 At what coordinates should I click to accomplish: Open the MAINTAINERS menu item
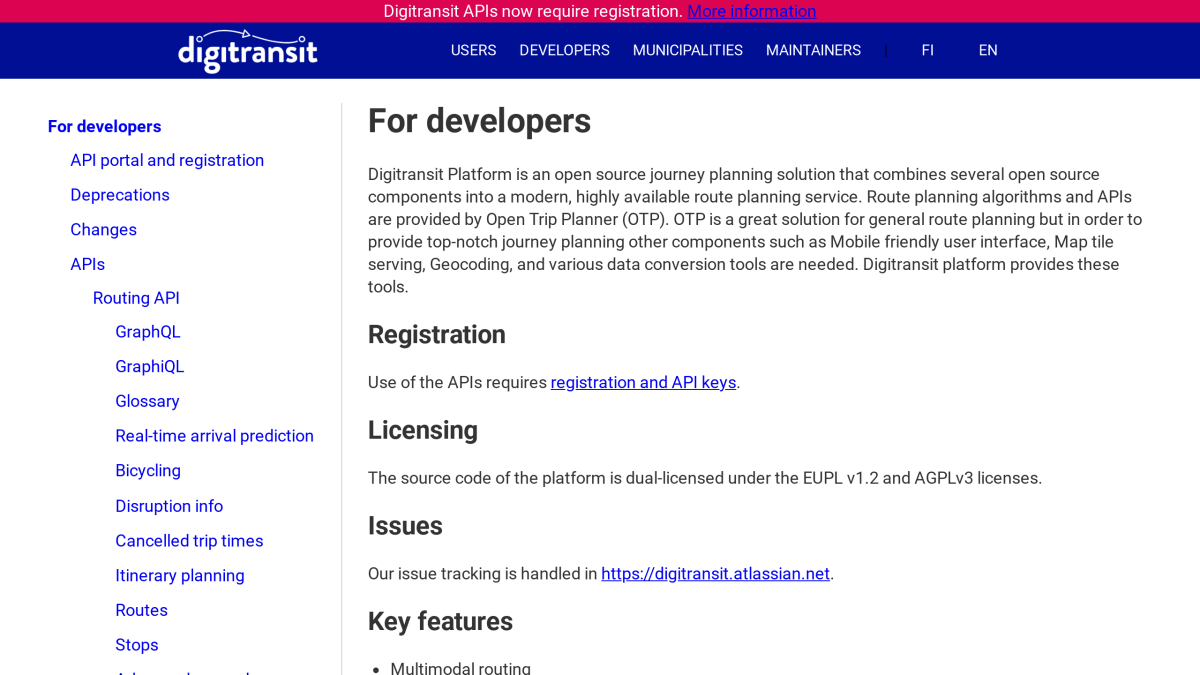click(813, 50)
